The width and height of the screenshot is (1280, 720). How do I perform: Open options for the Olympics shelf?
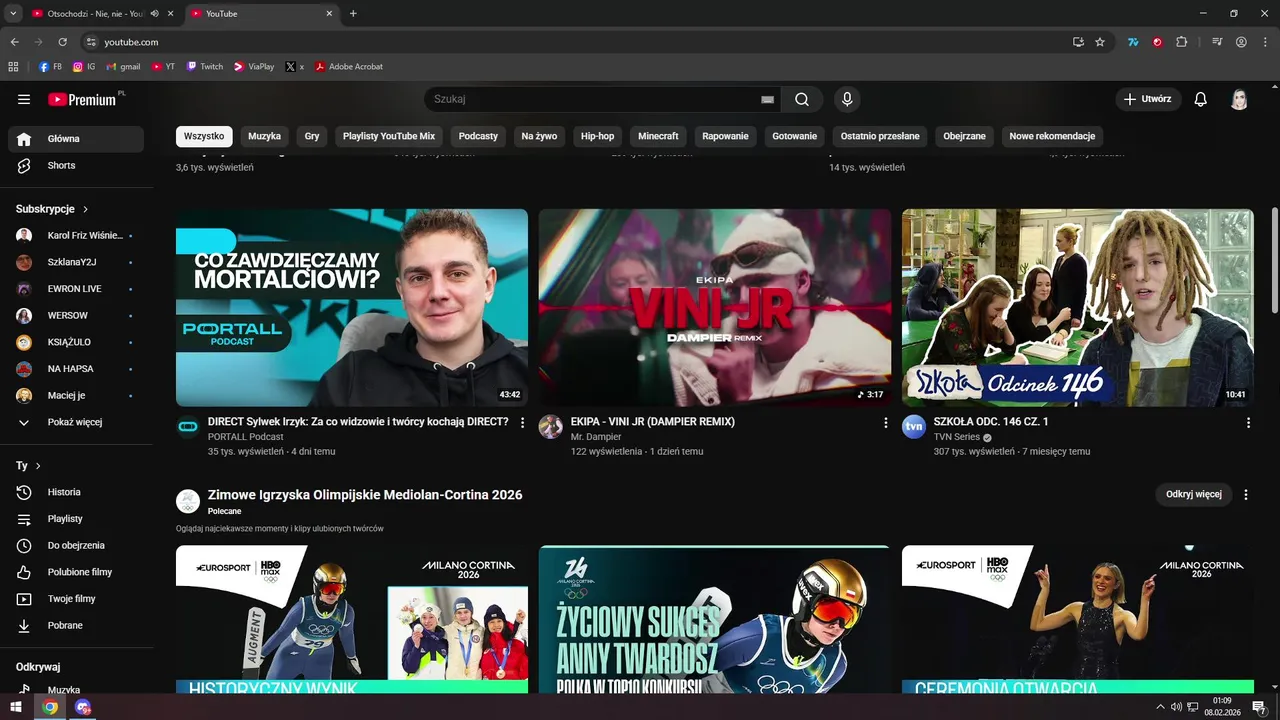[x=1246, y=495]
